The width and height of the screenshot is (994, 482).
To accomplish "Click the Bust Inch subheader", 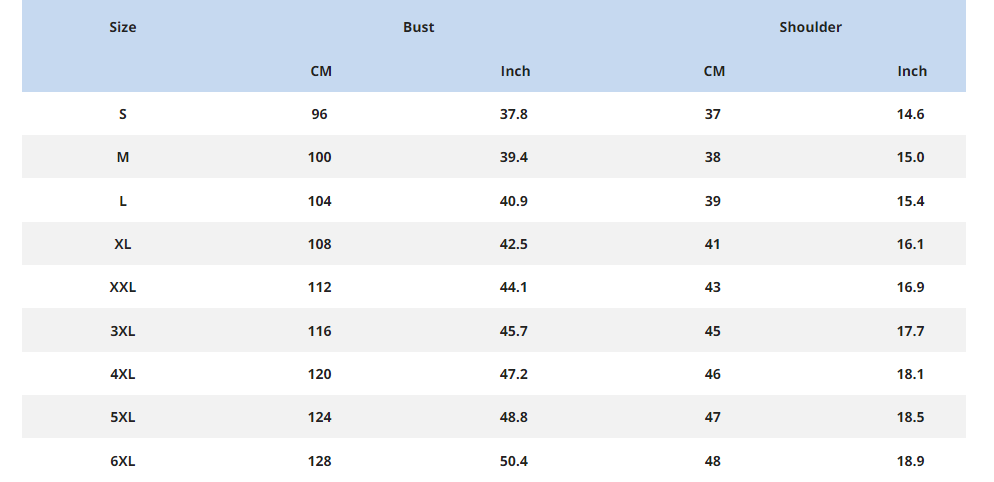I will [515, 71].
